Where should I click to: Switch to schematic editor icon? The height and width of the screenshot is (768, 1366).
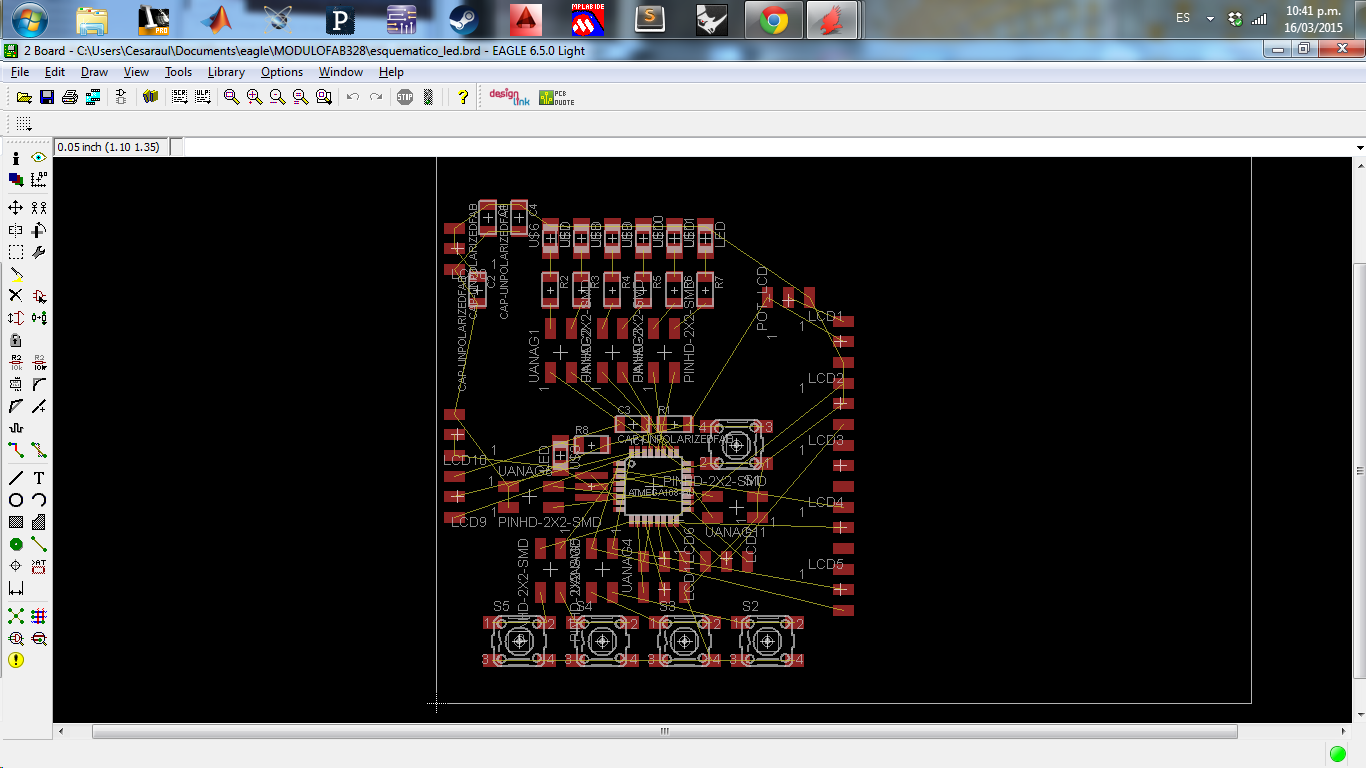pos(121,97)
